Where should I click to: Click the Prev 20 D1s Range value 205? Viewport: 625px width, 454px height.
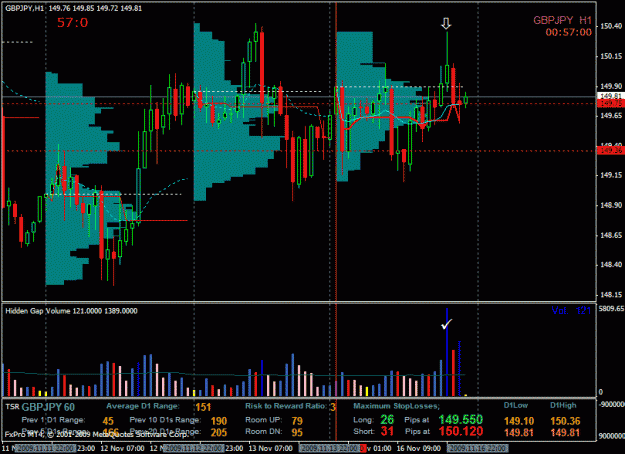point(219,432)
